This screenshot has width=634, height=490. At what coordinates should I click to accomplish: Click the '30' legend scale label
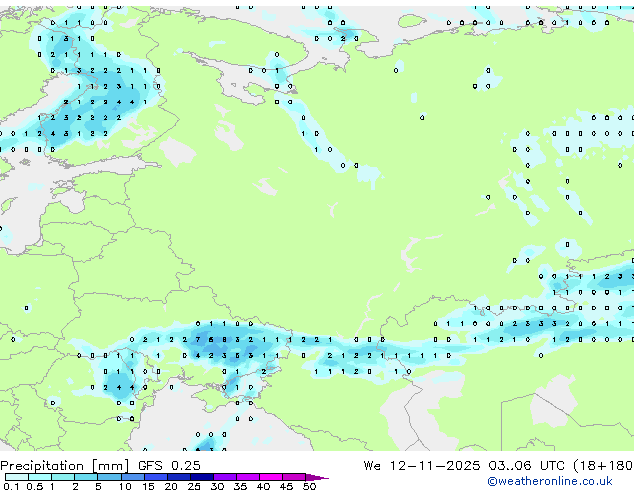point(217,486)
